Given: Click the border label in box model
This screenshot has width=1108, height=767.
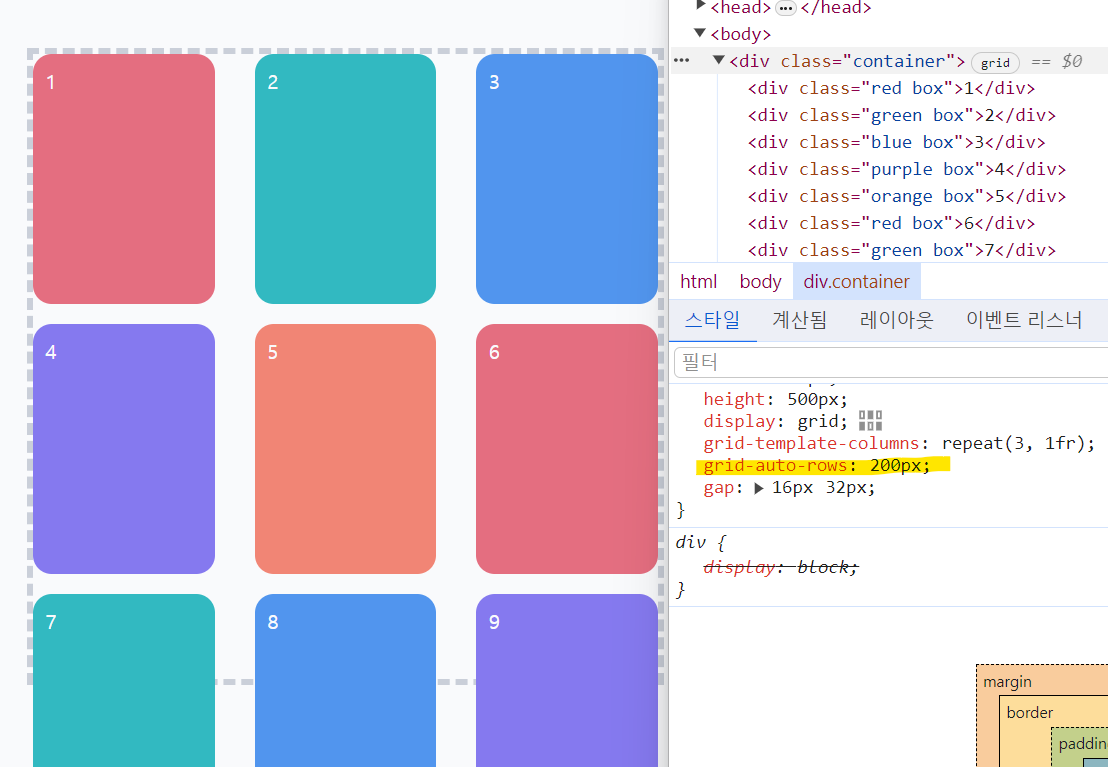Looking at the screenshot, I should pos(1030,713).
